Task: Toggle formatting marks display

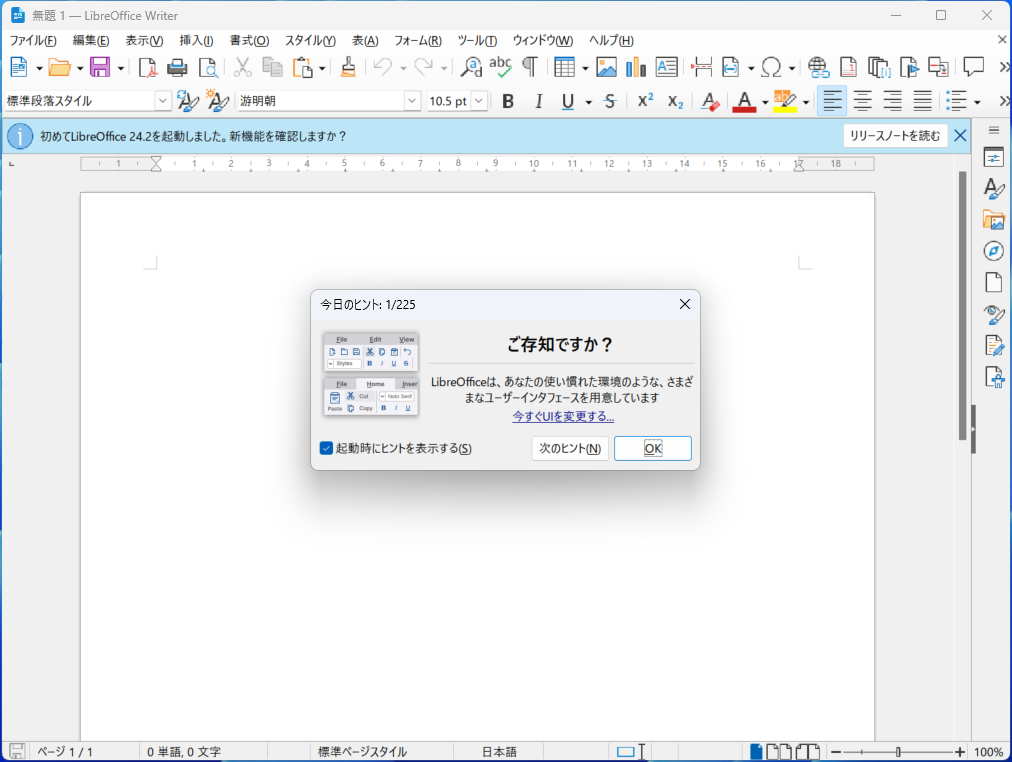Action: pyautogui.click(x=529, y=67)
